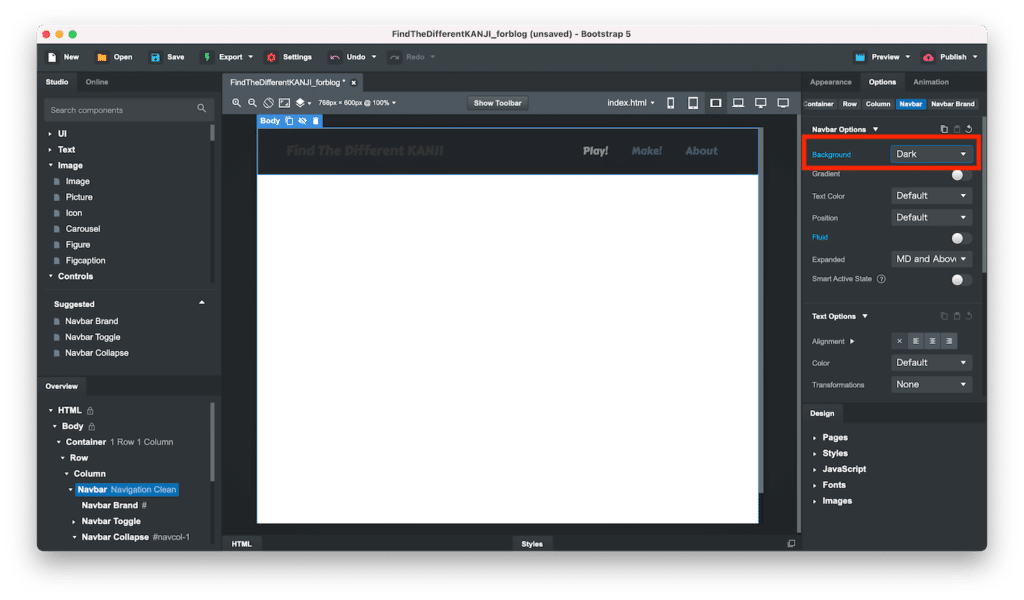Click the Smart Active State help icon

coord(881,279)
